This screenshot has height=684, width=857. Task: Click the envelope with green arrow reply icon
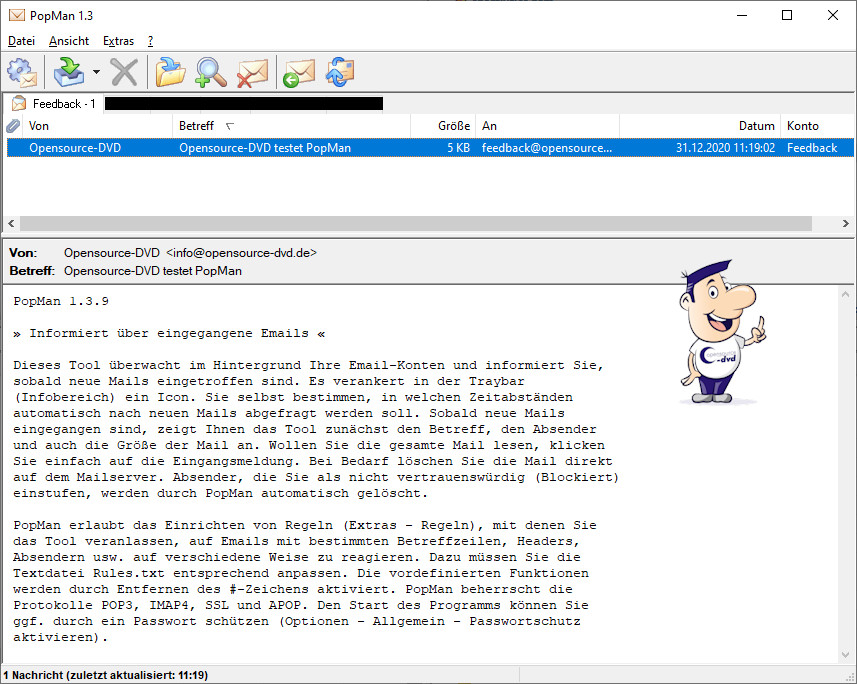pyautogui.click(x=298, y=72)
